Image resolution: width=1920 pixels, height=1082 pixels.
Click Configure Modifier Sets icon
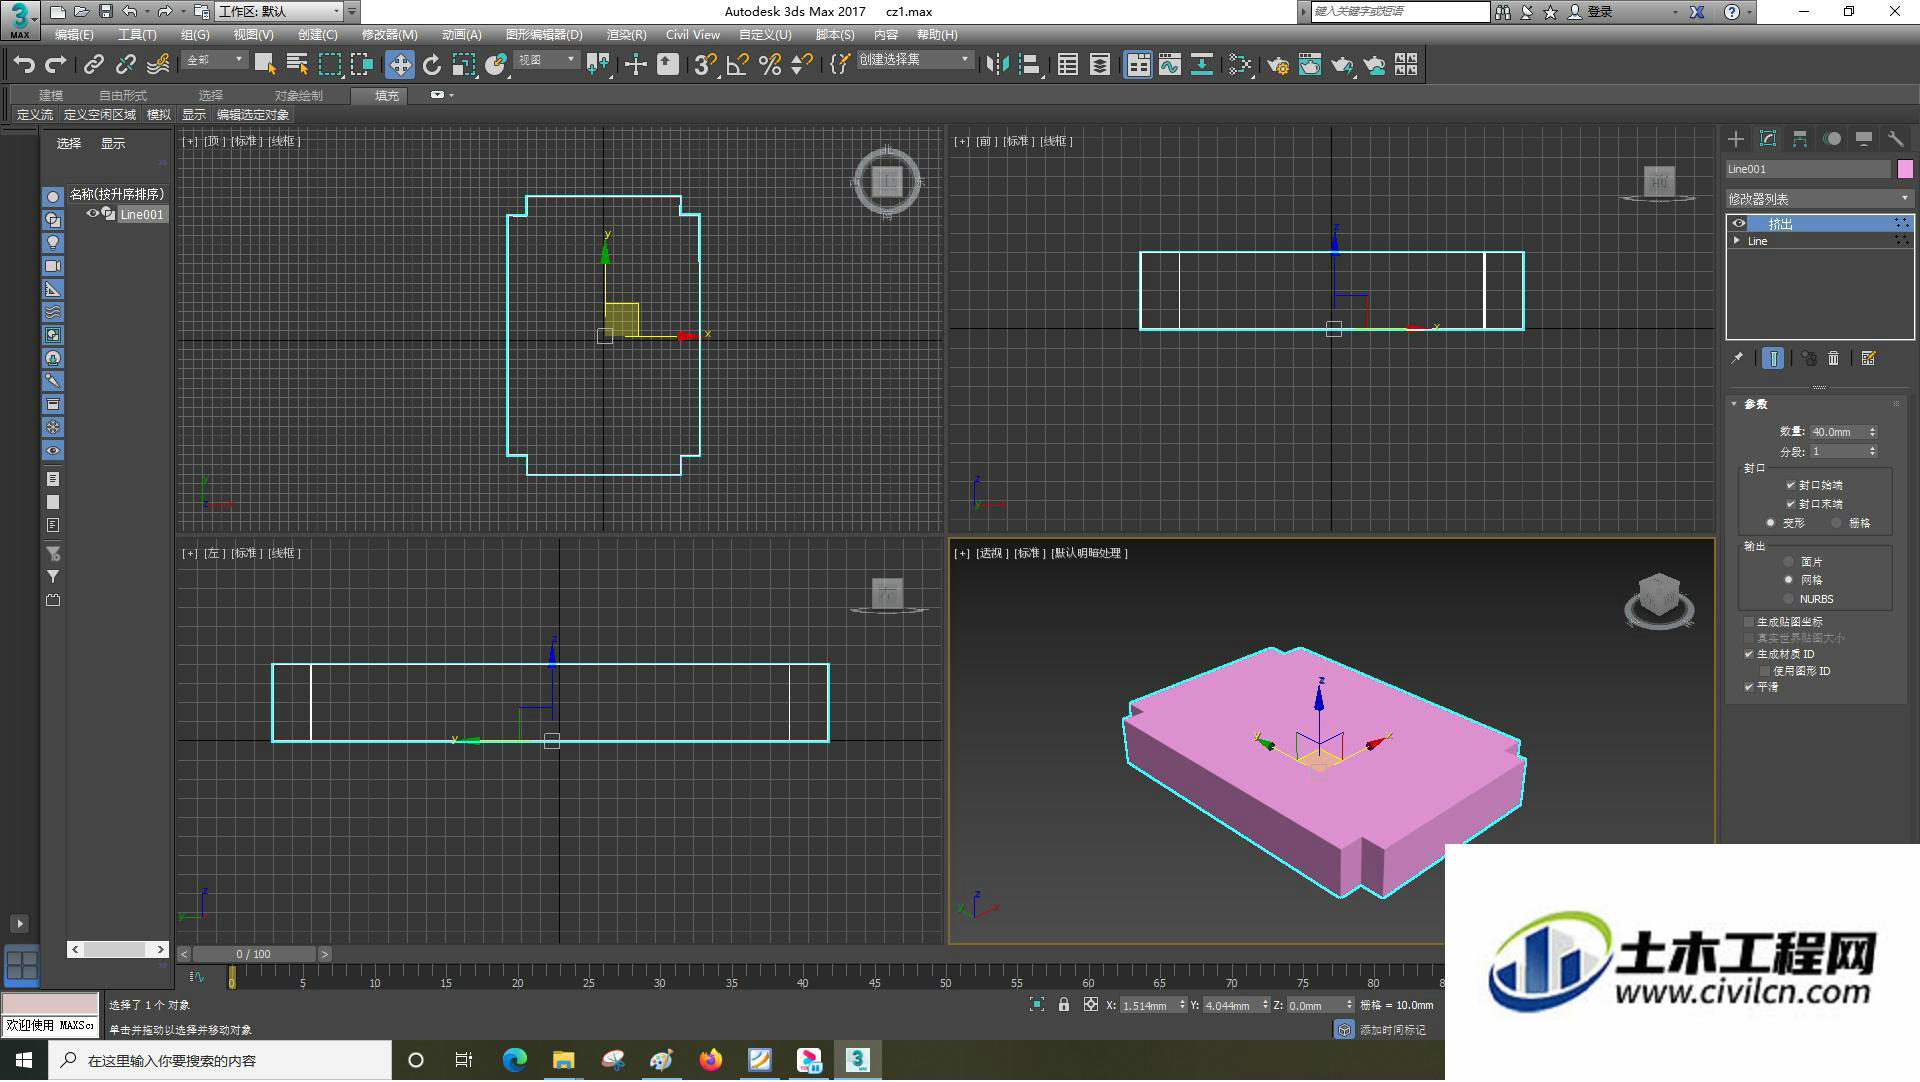pyautogui.click(x=1868, y=358)
